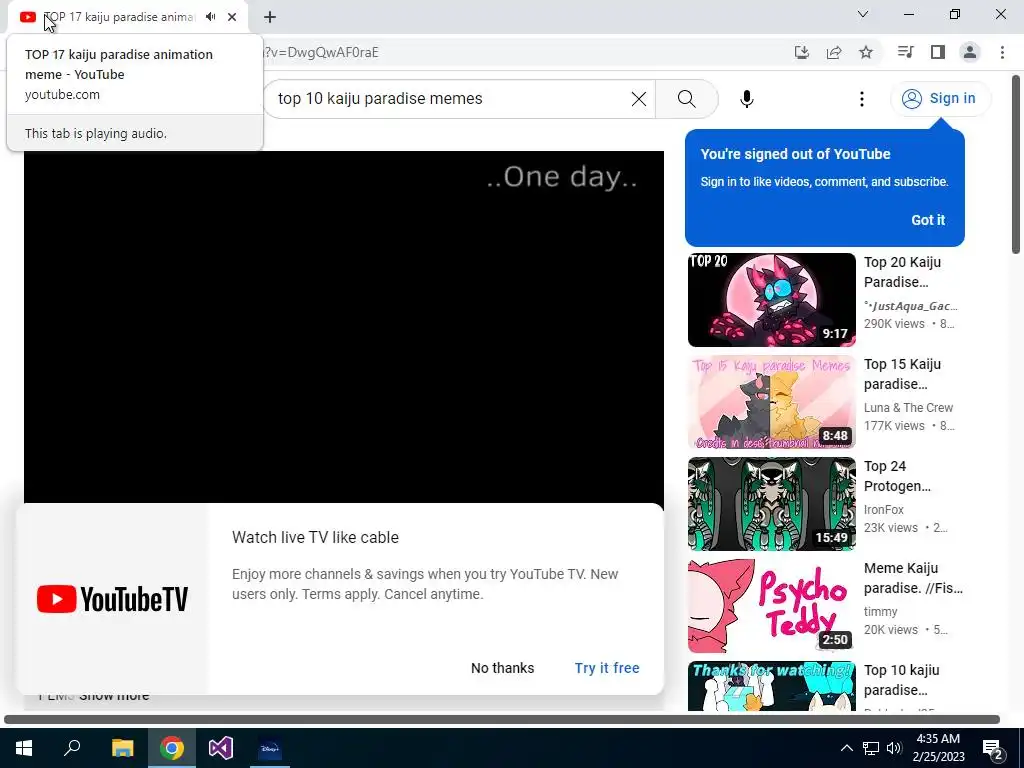This screenshot has width=1024, height=768.
Task: Open the Psycho Teddy video thumbnail
Action: (771, 605)
